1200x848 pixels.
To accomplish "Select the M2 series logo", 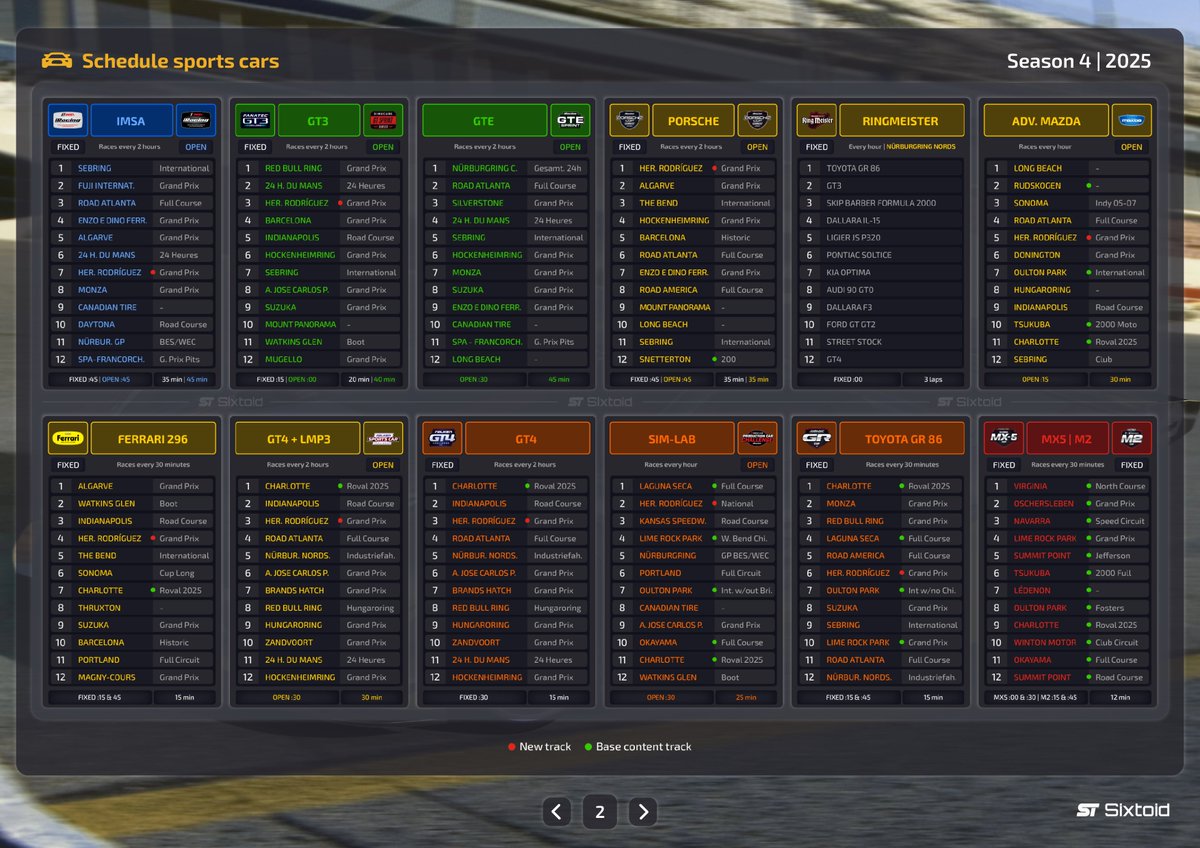I will (1131, 438).
